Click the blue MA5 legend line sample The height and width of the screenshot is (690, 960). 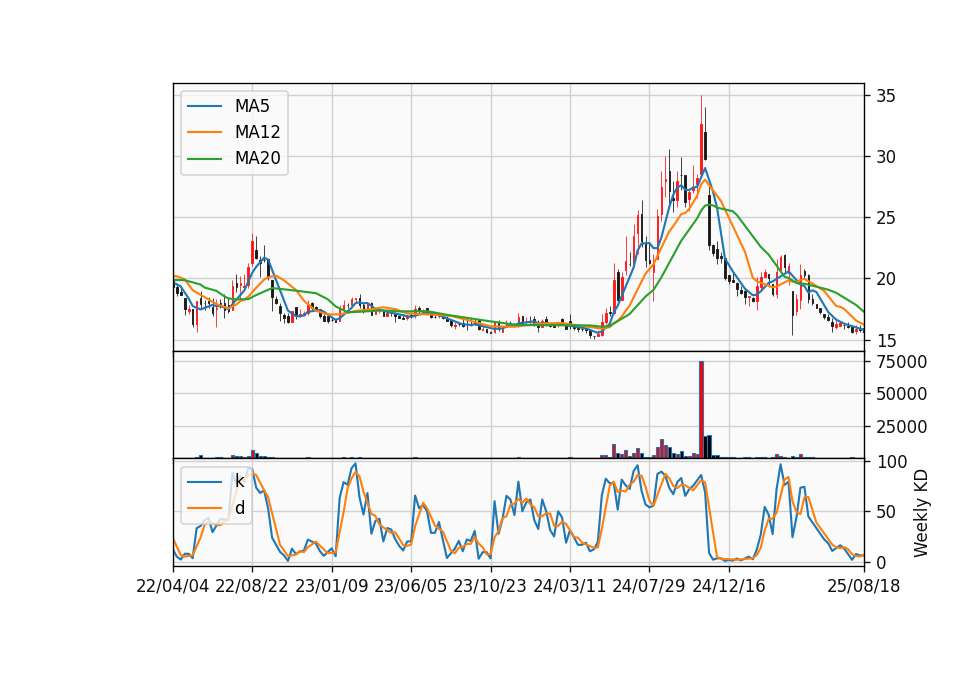tap(204, 107)
